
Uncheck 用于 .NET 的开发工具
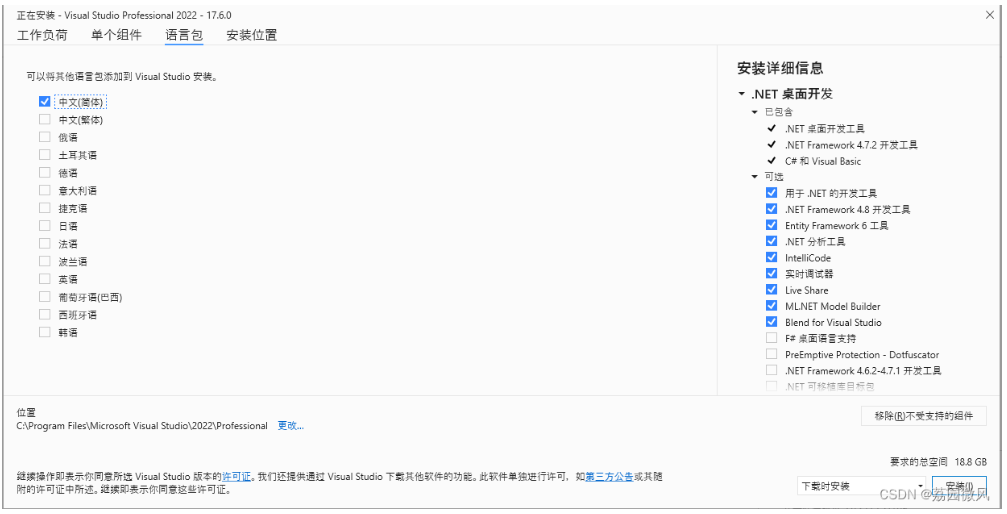pos(771,193)
